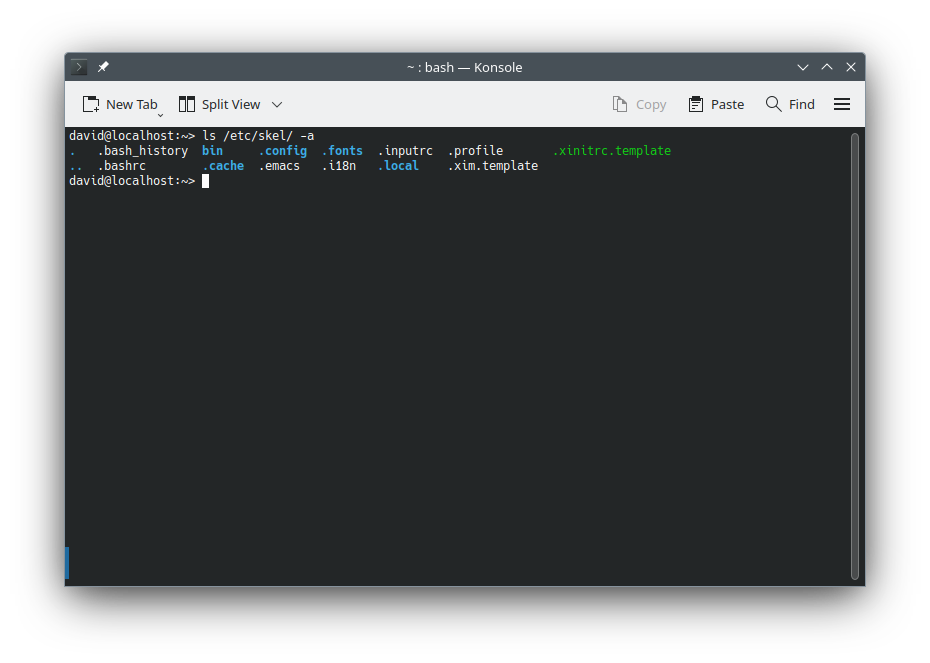Image resolution: width=930 pixels, height=663 pixels.
Task: Maximize the Konsole window
Action: [x=827, y=67]
